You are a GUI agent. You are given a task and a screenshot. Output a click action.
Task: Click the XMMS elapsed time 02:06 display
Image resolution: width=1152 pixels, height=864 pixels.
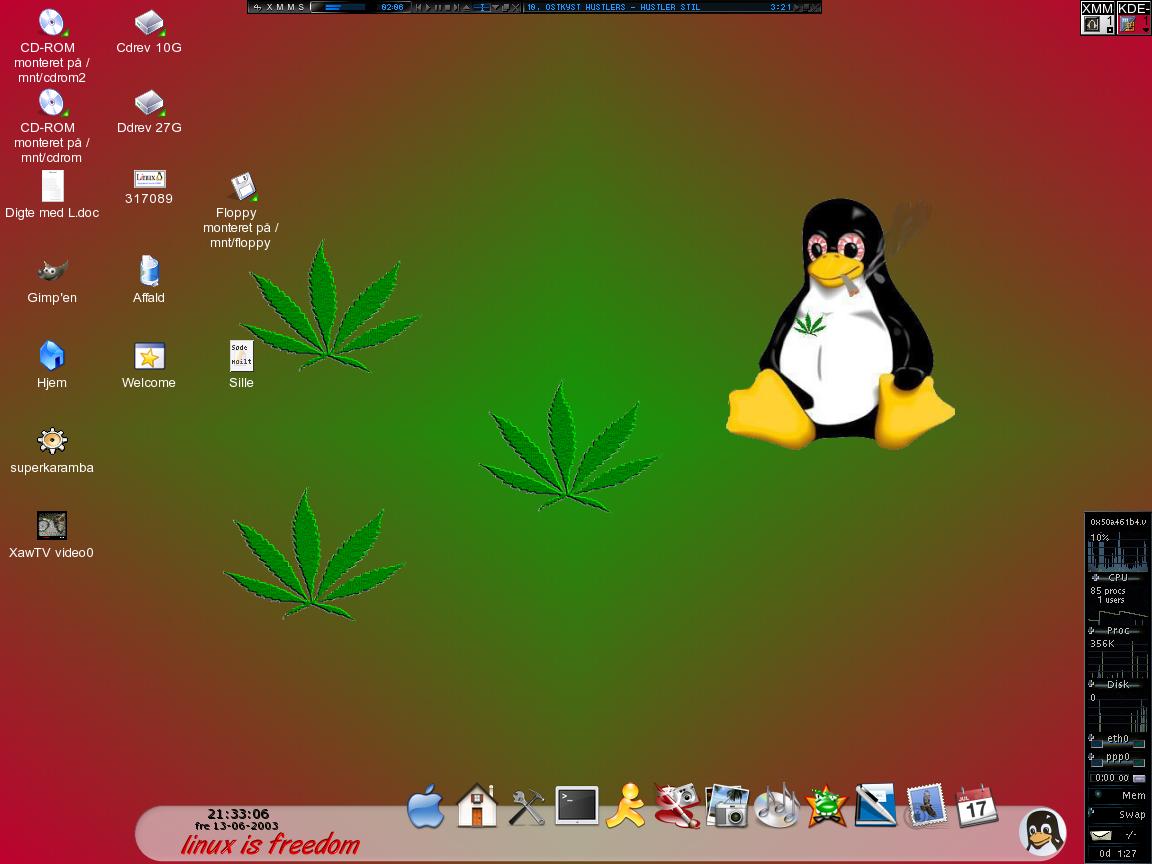click(392, 7)
